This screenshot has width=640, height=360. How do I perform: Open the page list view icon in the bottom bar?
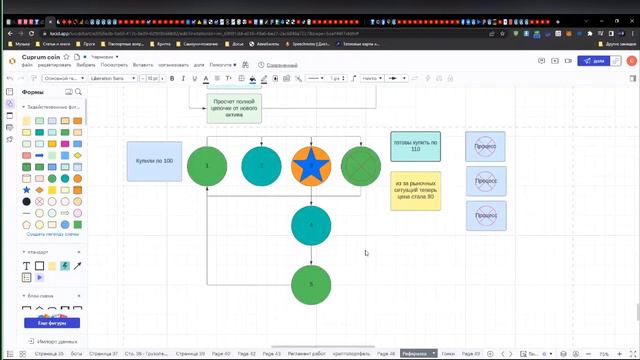[10, 354]
